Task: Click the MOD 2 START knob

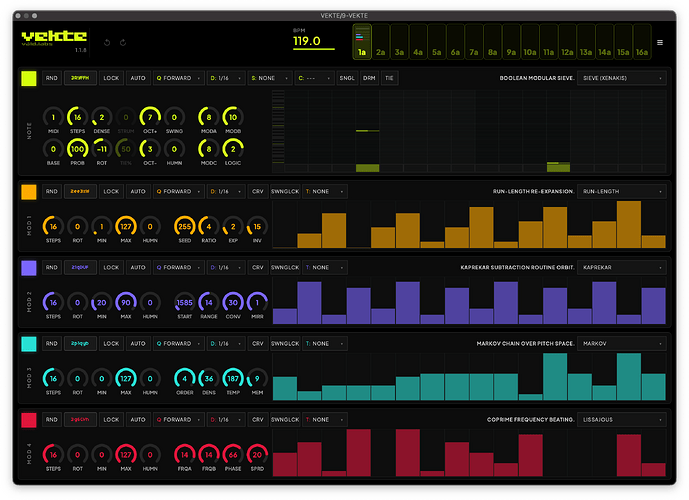Action: pos(185,303)
